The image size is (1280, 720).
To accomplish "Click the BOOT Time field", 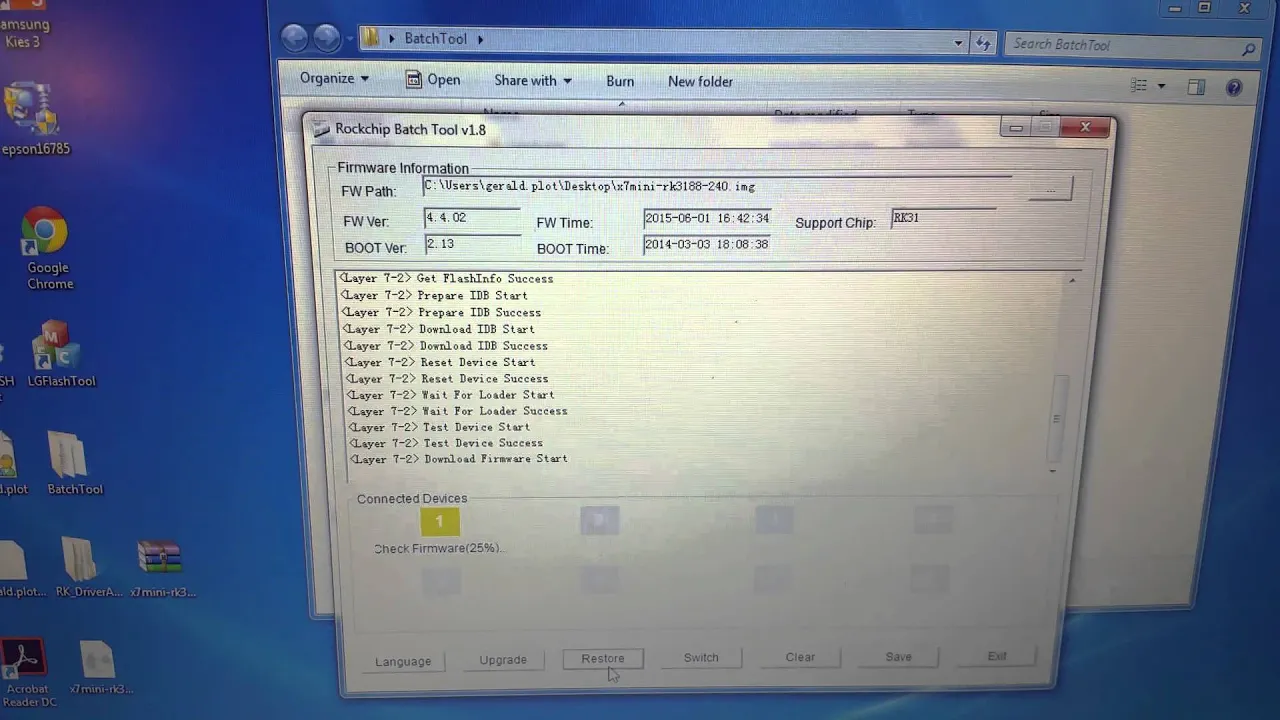I will click(x=707, y=245).
